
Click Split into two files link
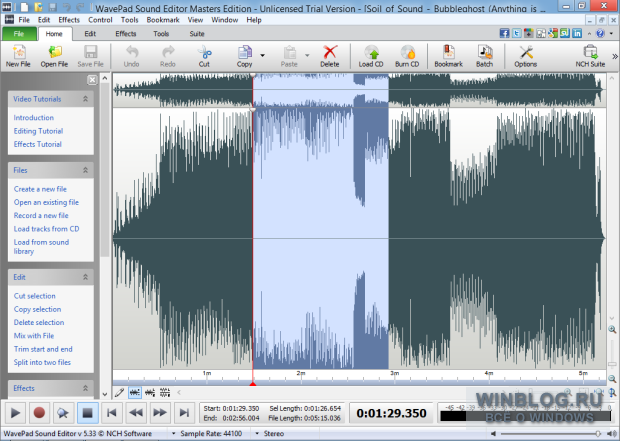tap(42, 362)
